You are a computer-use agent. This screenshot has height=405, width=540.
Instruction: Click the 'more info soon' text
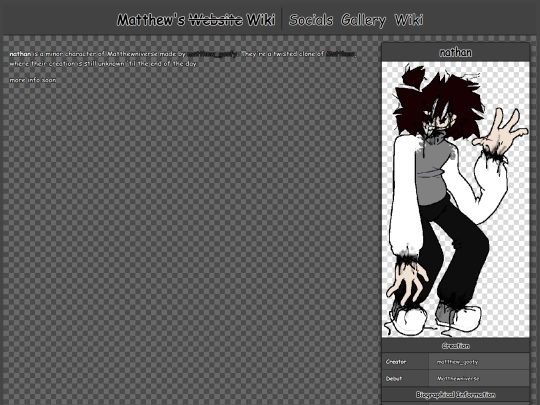coord(33,80)
